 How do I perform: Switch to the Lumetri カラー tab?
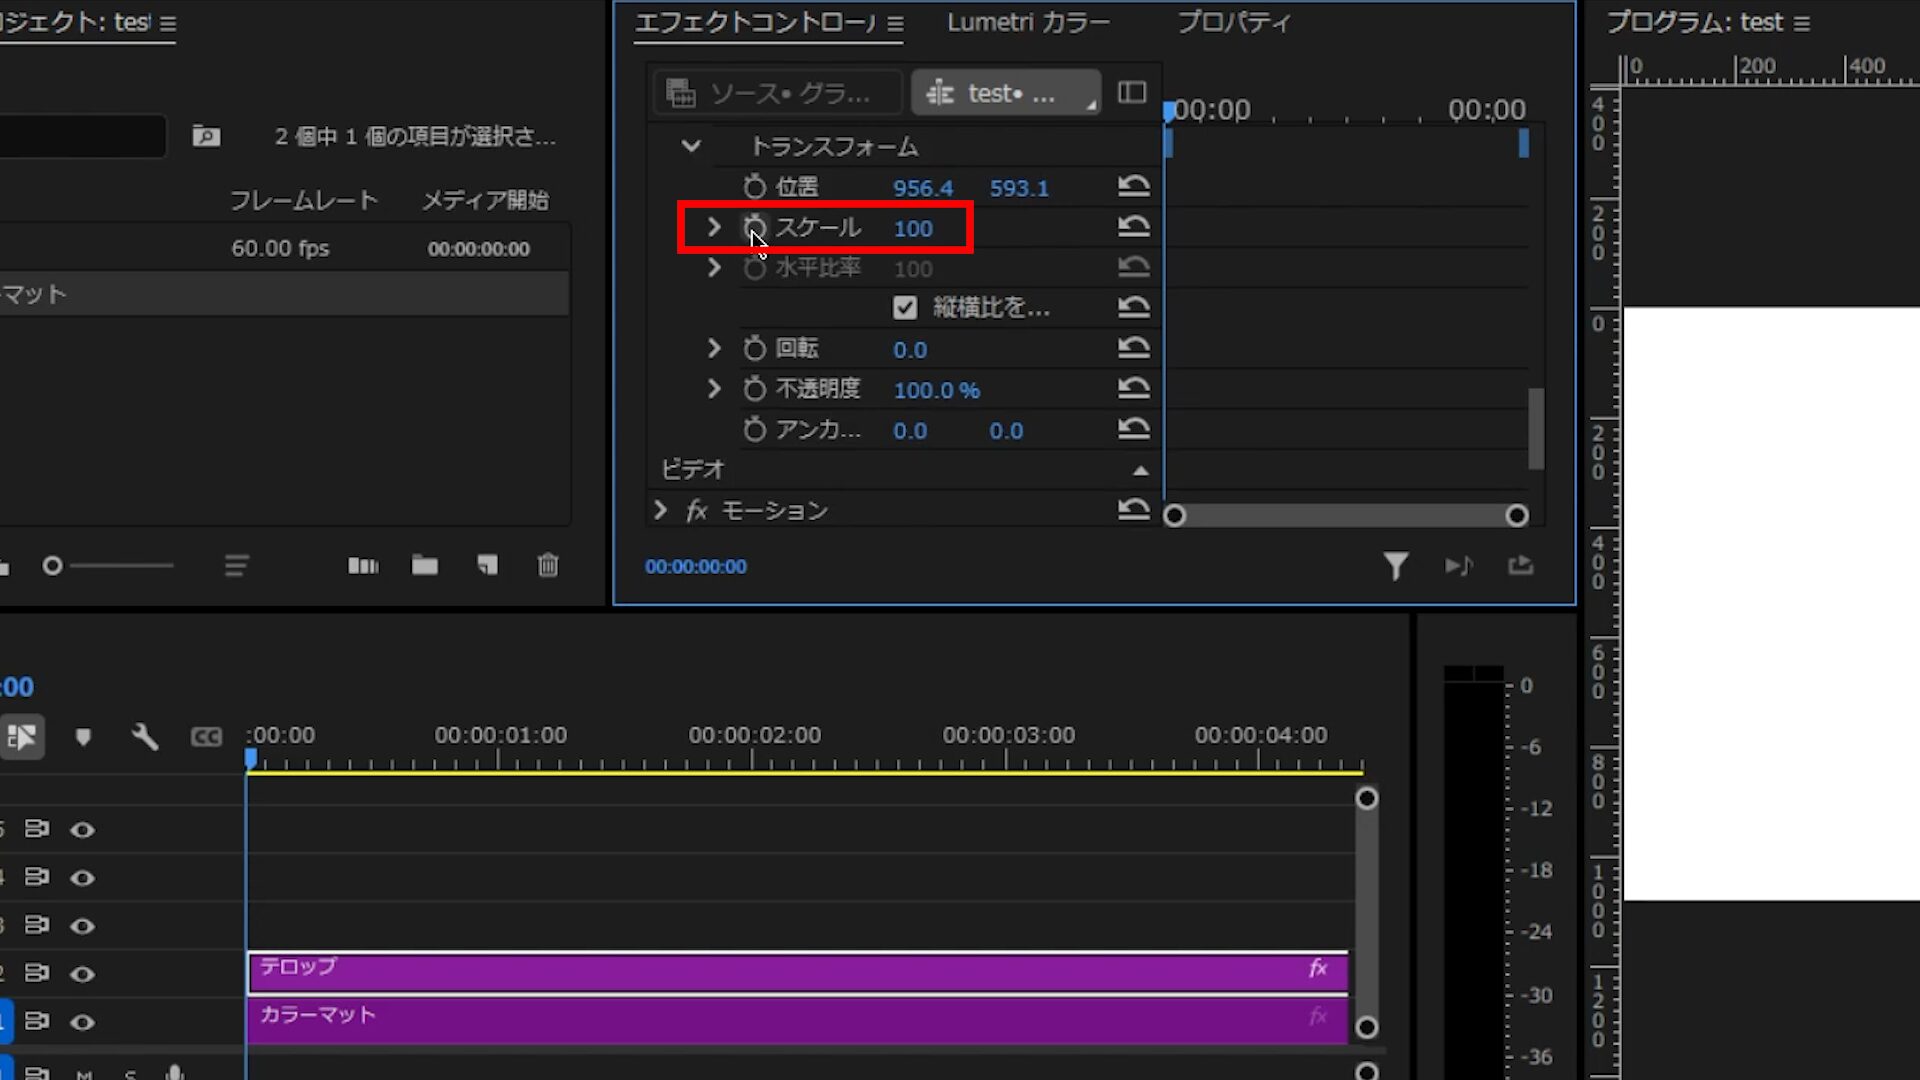pyautogui.click(x=1028, y=22)
